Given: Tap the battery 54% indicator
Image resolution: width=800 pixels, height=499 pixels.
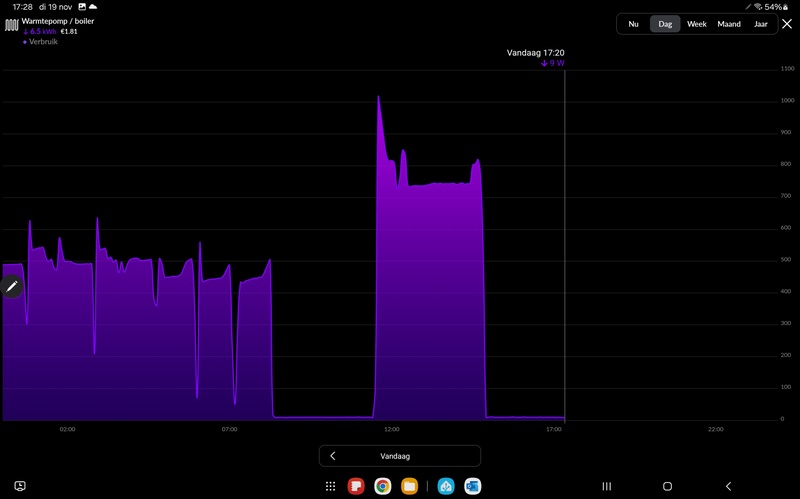Looking at the screenshot, I should 777,7.
